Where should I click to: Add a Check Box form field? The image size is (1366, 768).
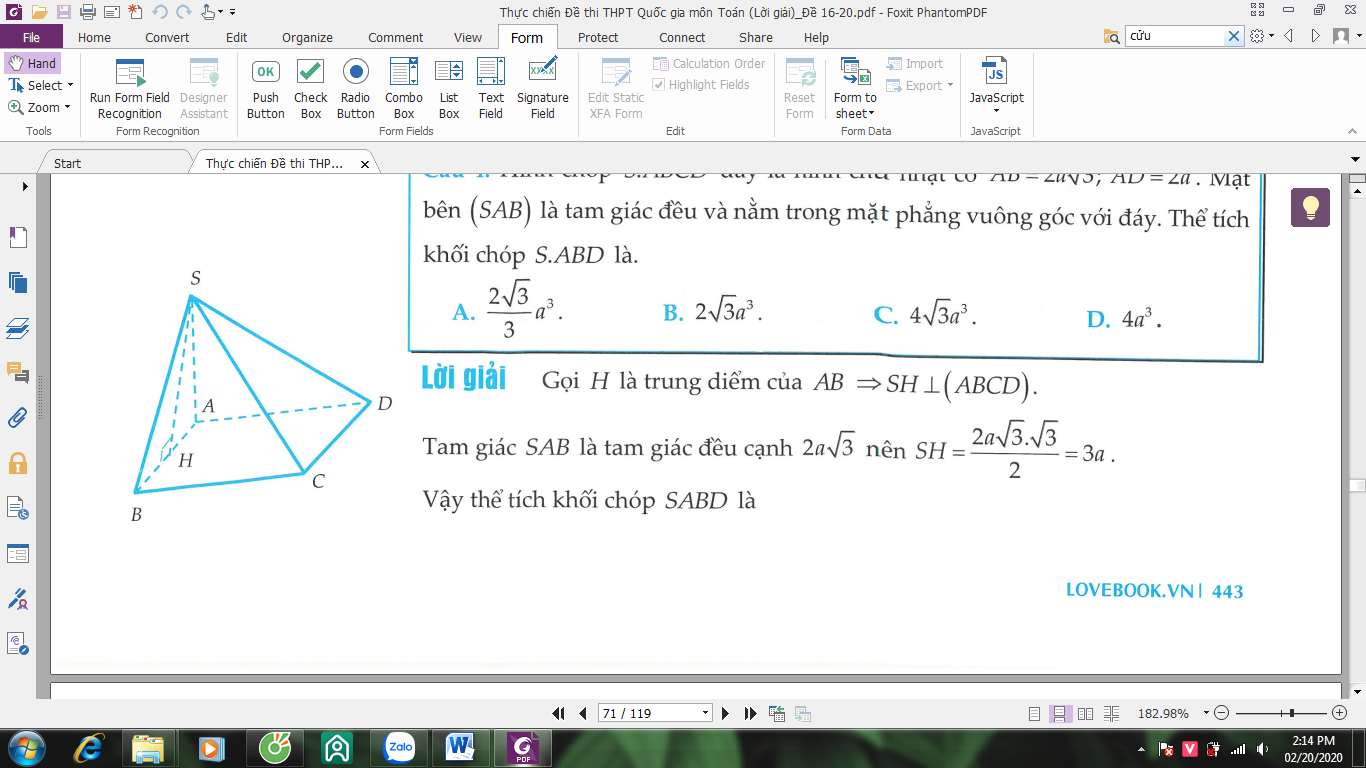coord(311,88)
